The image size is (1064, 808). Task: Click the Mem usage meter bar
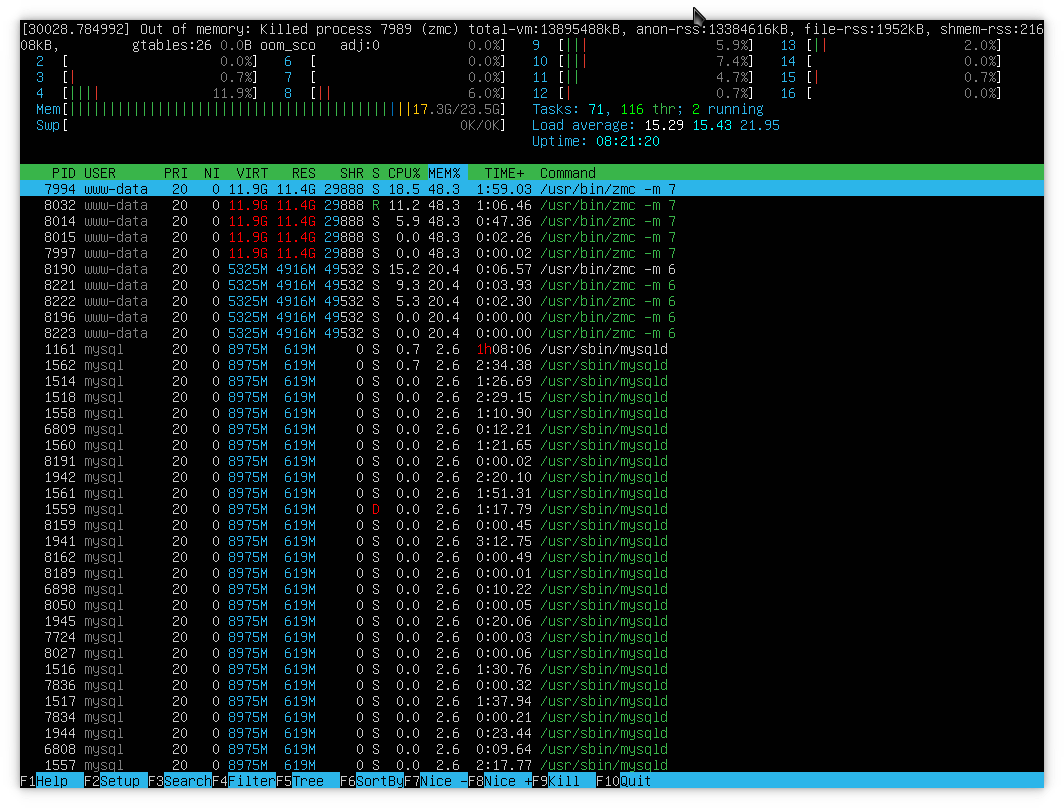coord(271,109)
